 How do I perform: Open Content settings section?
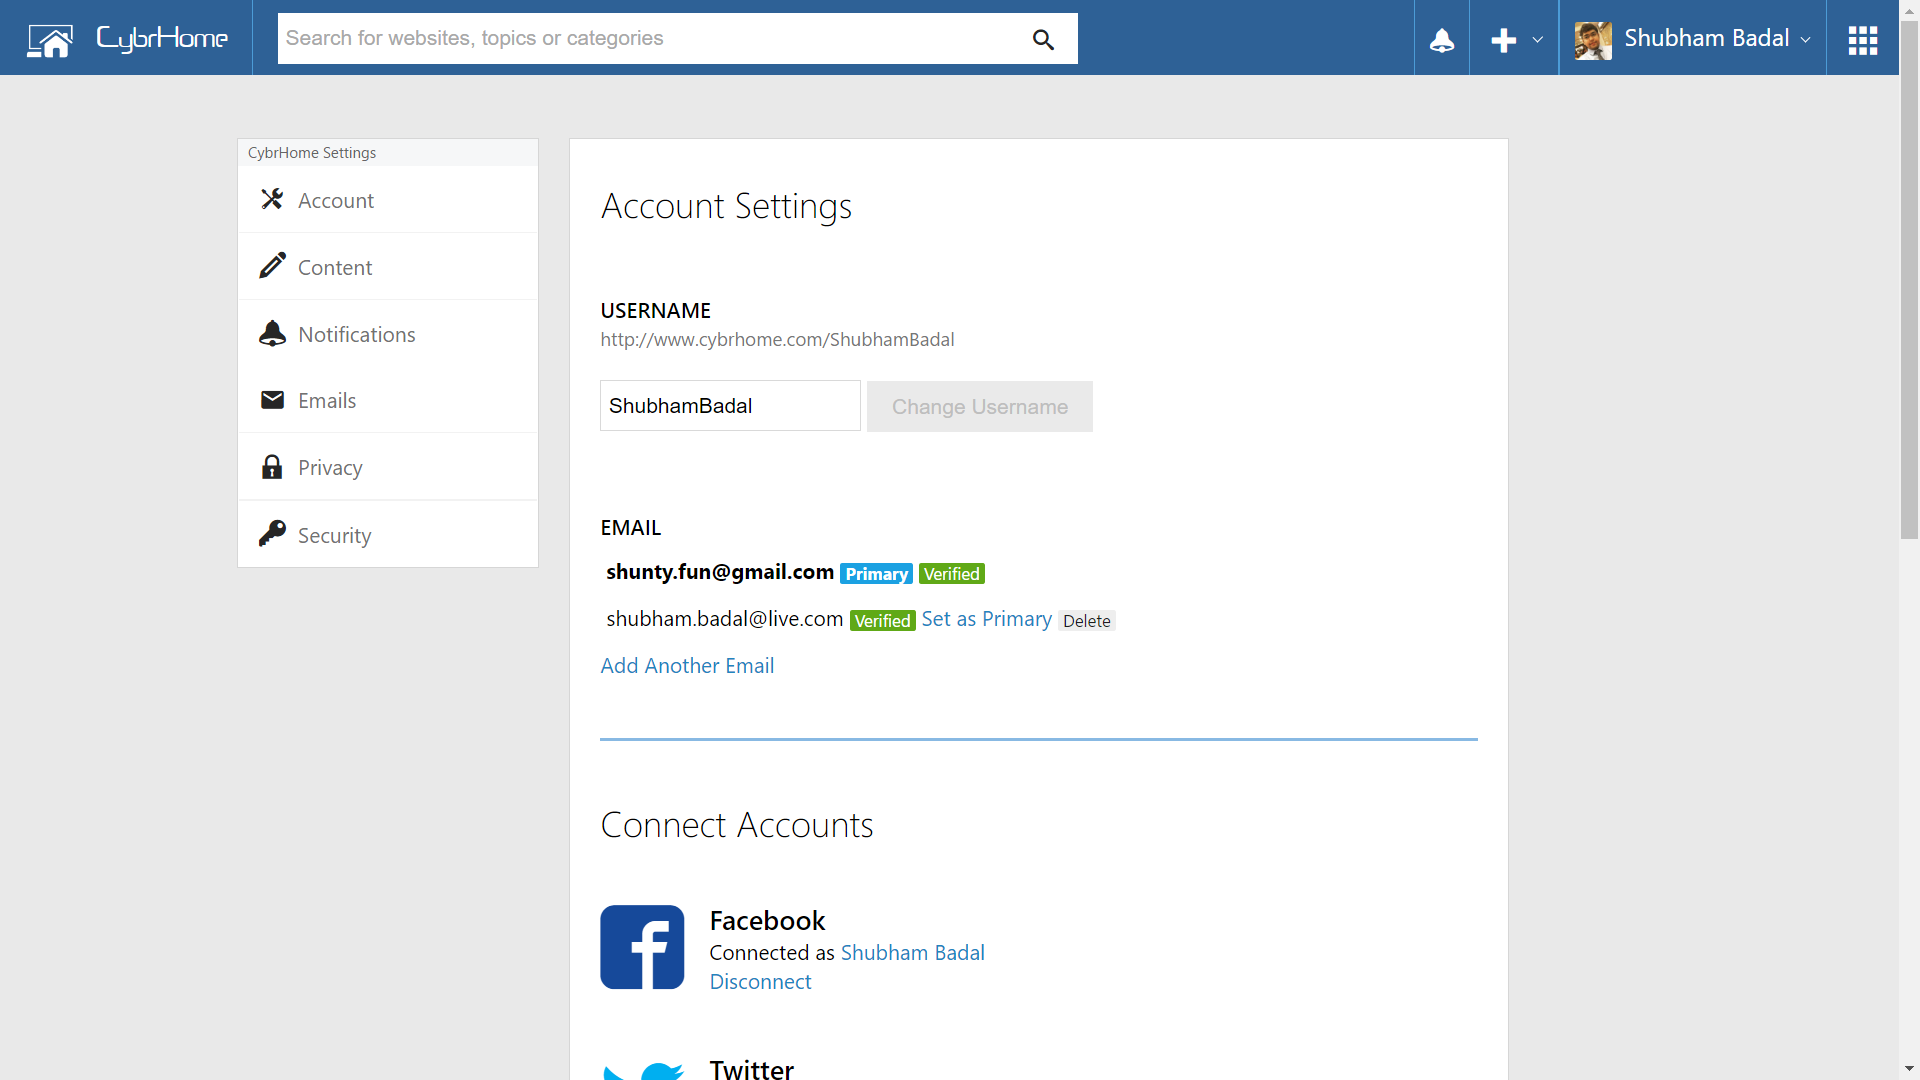point(388,267)
